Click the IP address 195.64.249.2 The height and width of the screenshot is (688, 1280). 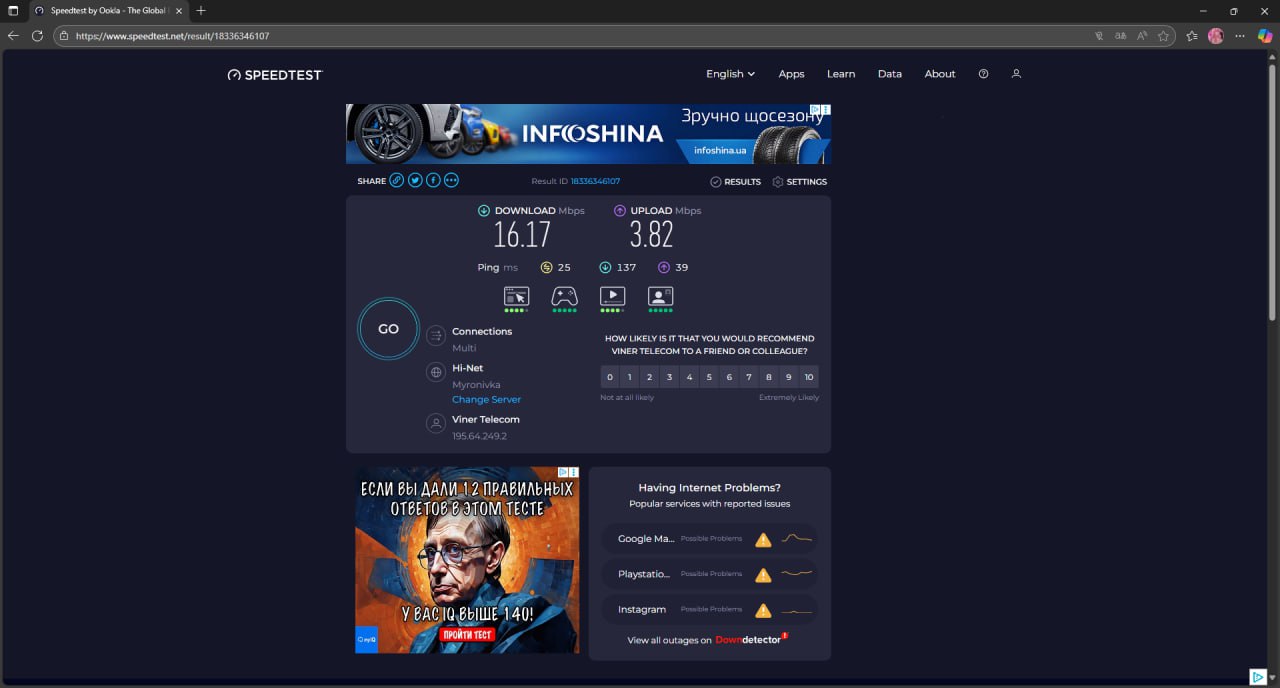(x=479, y=436)
